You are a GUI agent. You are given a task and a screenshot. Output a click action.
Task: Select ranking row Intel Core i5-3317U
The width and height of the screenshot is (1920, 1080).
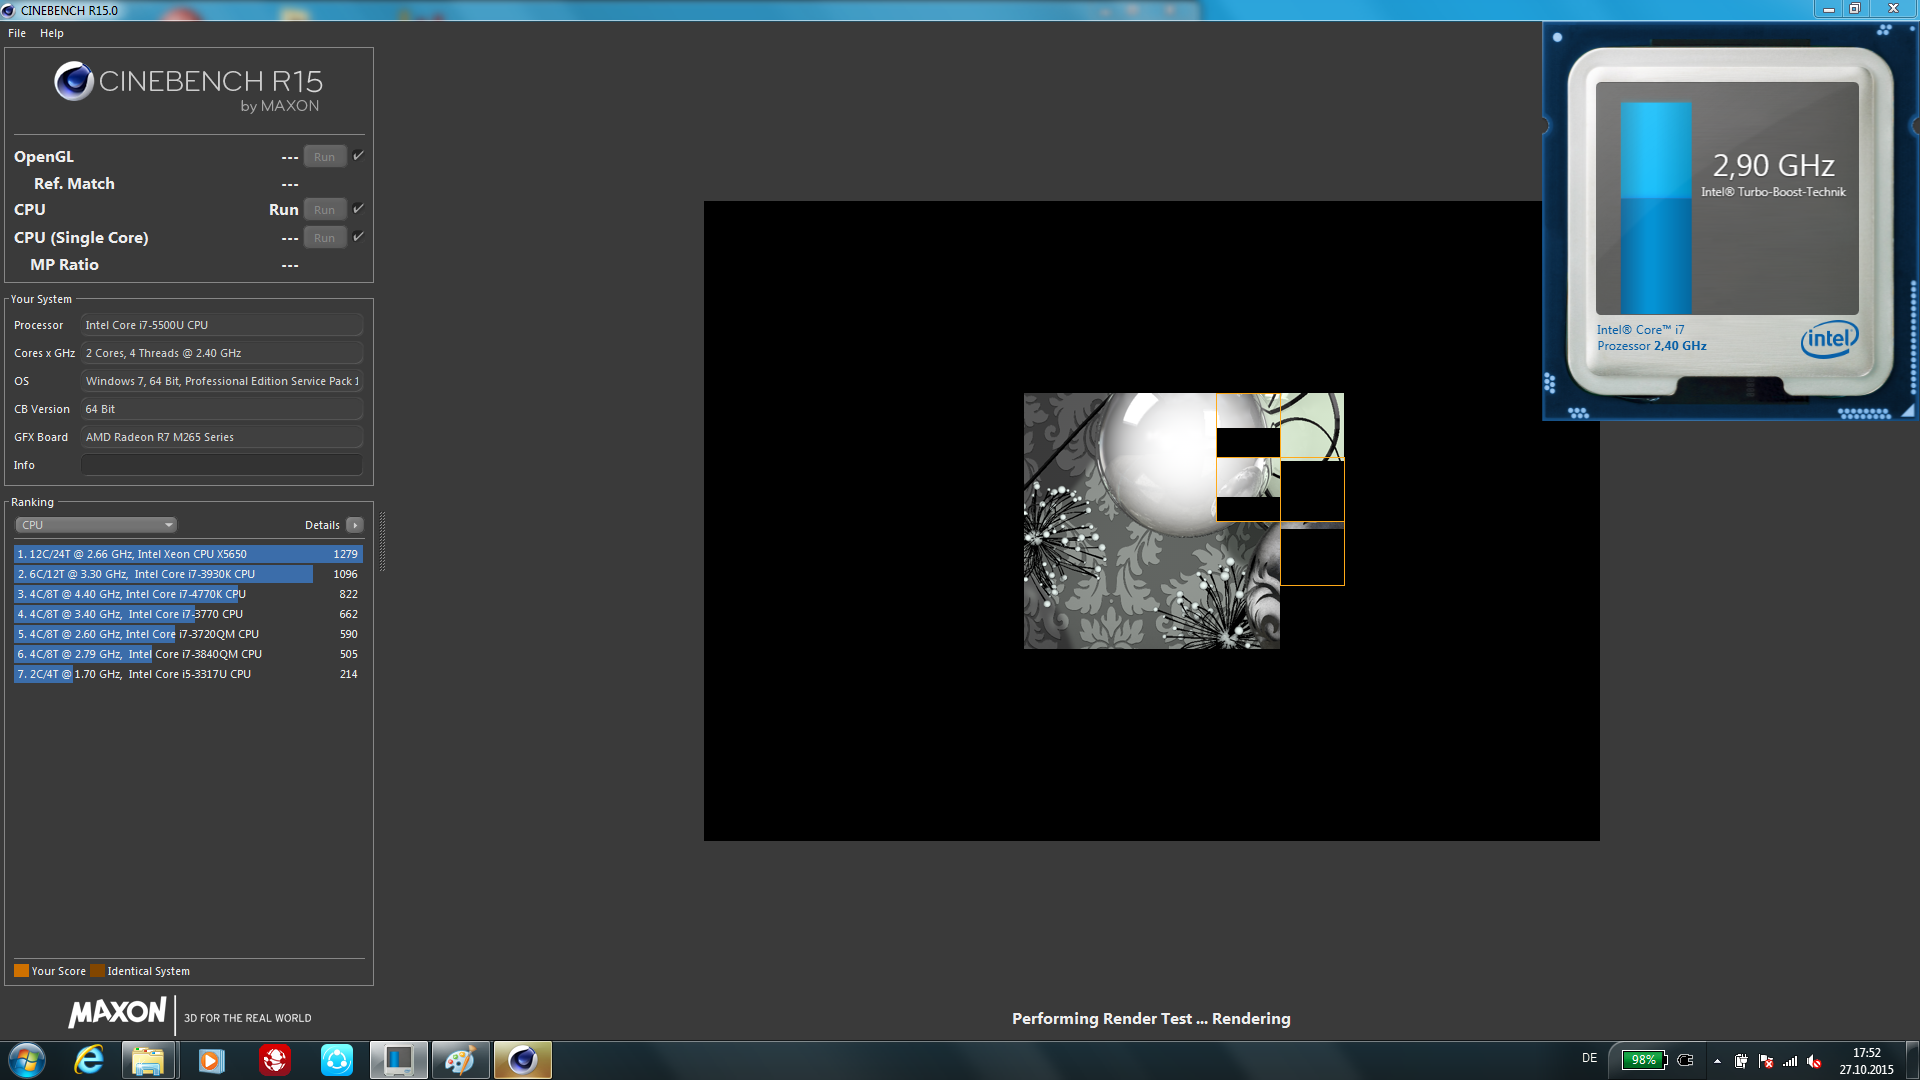[x=188, y=674]
